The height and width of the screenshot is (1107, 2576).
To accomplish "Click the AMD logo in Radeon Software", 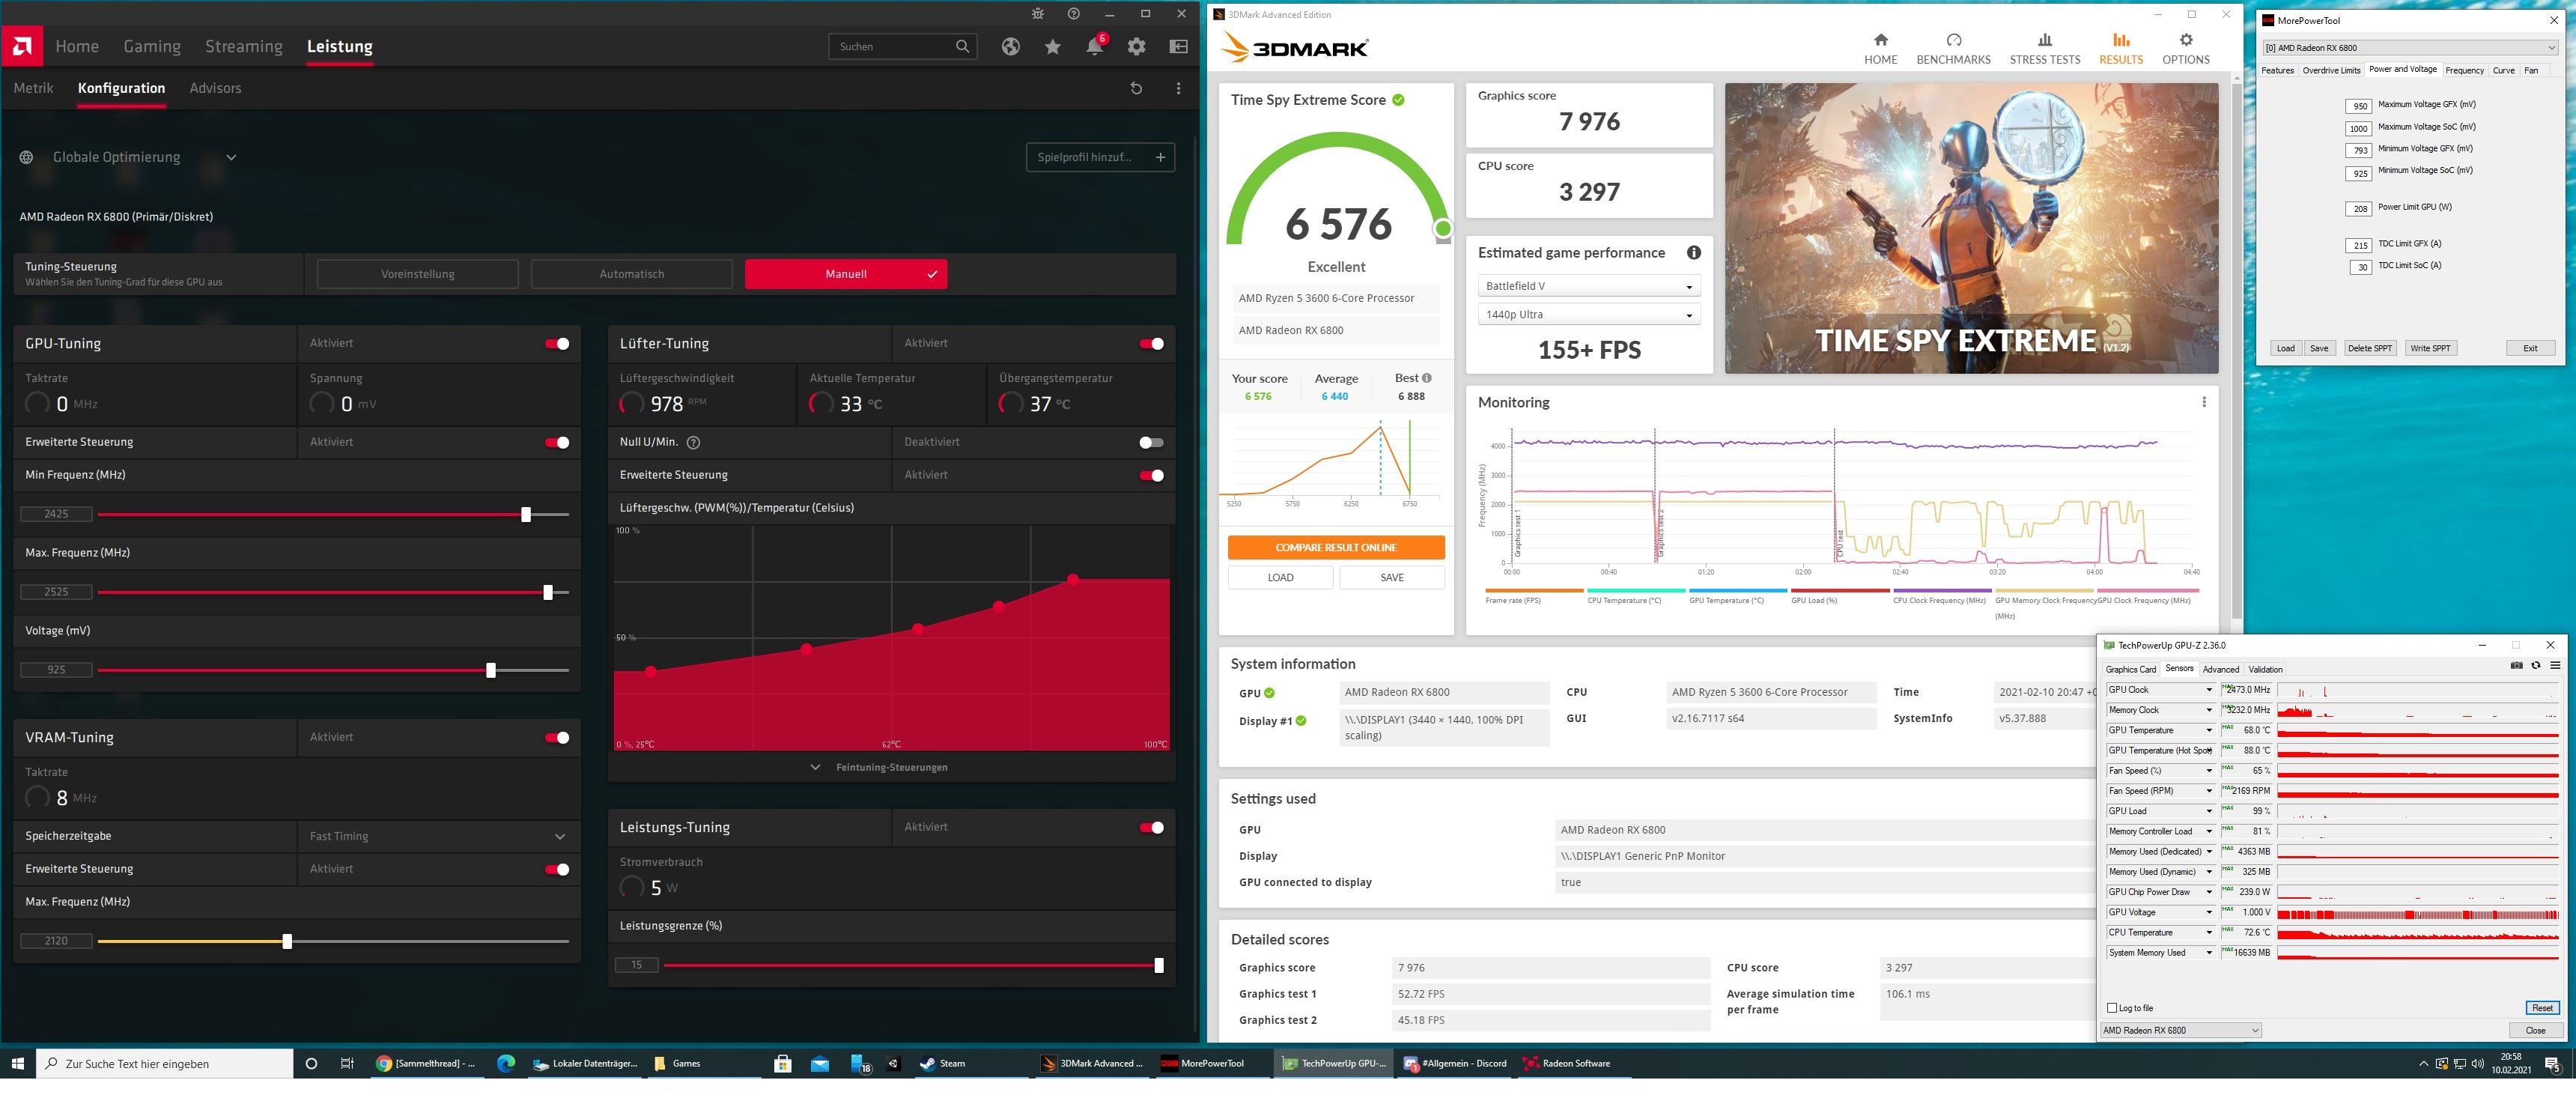I will tap(21, 46).
